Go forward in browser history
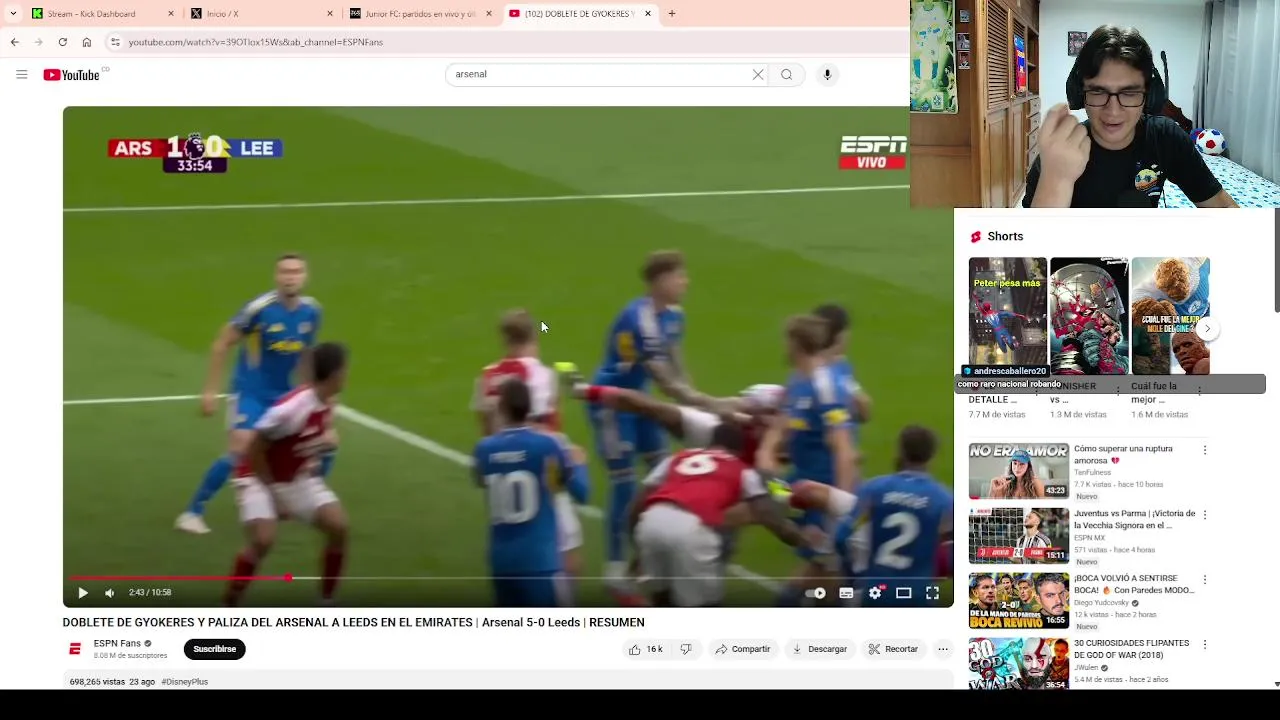 38,42
